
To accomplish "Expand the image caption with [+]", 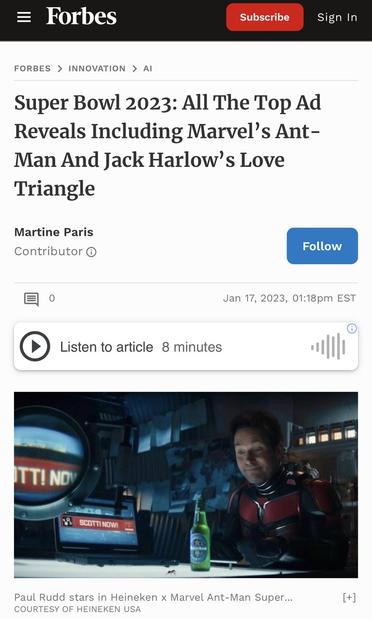I will tap(349, 597).
